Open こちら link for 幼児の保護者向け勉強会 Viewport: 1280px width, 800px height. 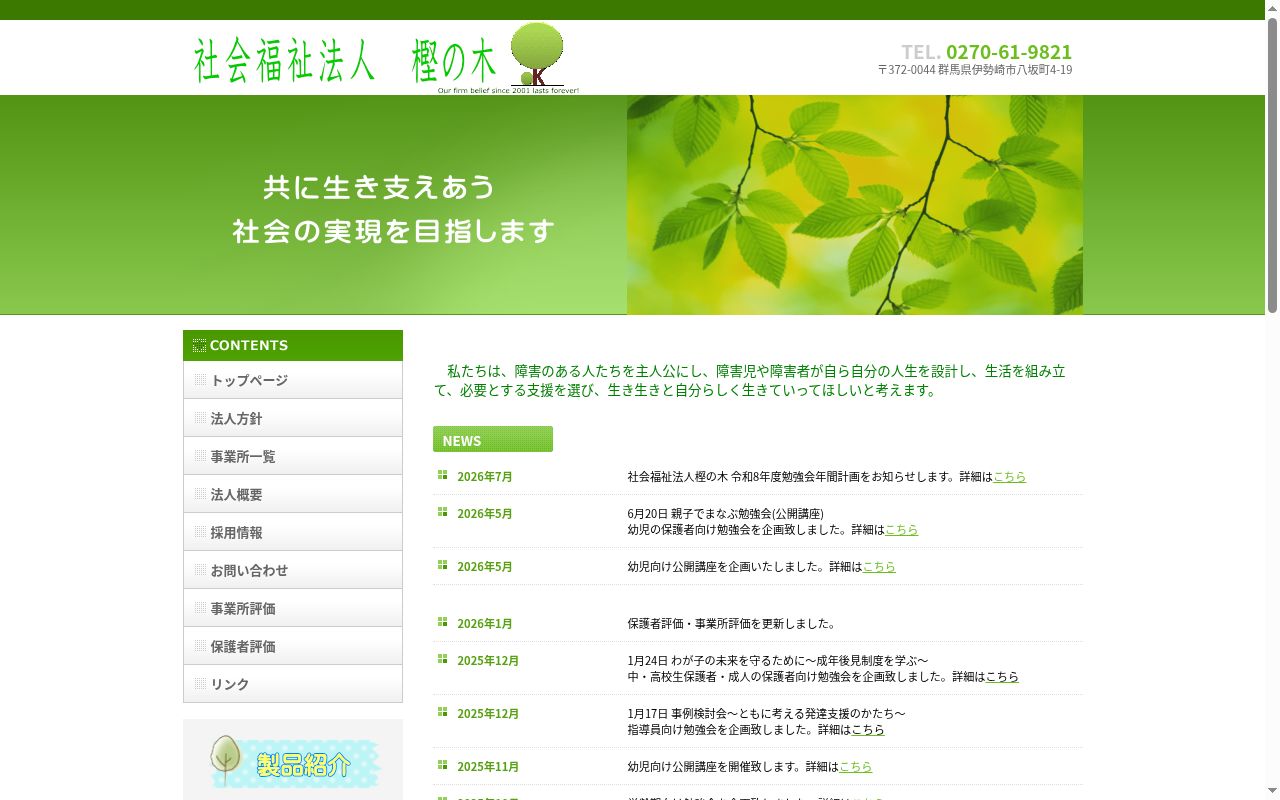901,530
